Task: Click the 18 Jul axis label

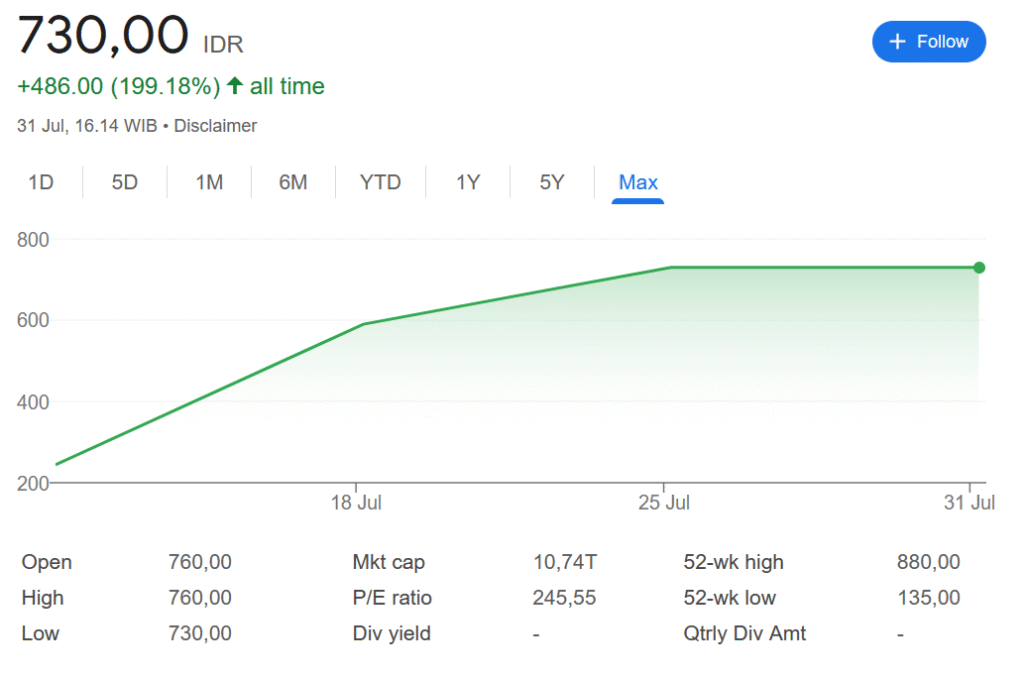Action: [357, 502]
